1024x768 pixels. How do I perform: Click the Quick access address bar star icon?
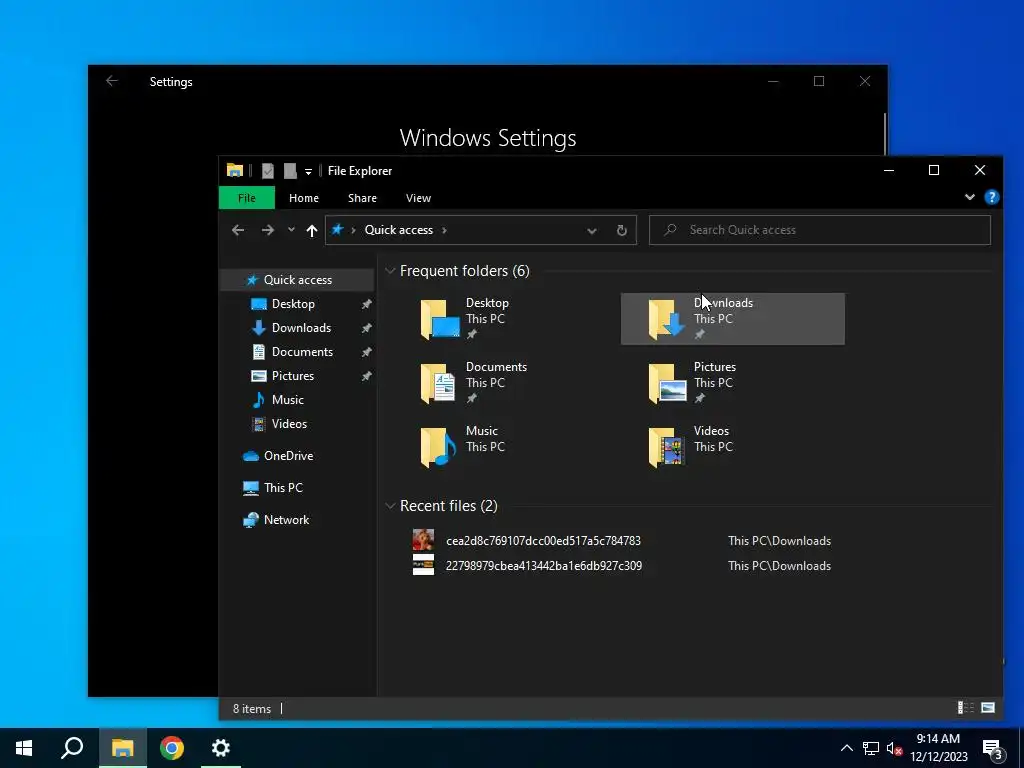[338, 230]
